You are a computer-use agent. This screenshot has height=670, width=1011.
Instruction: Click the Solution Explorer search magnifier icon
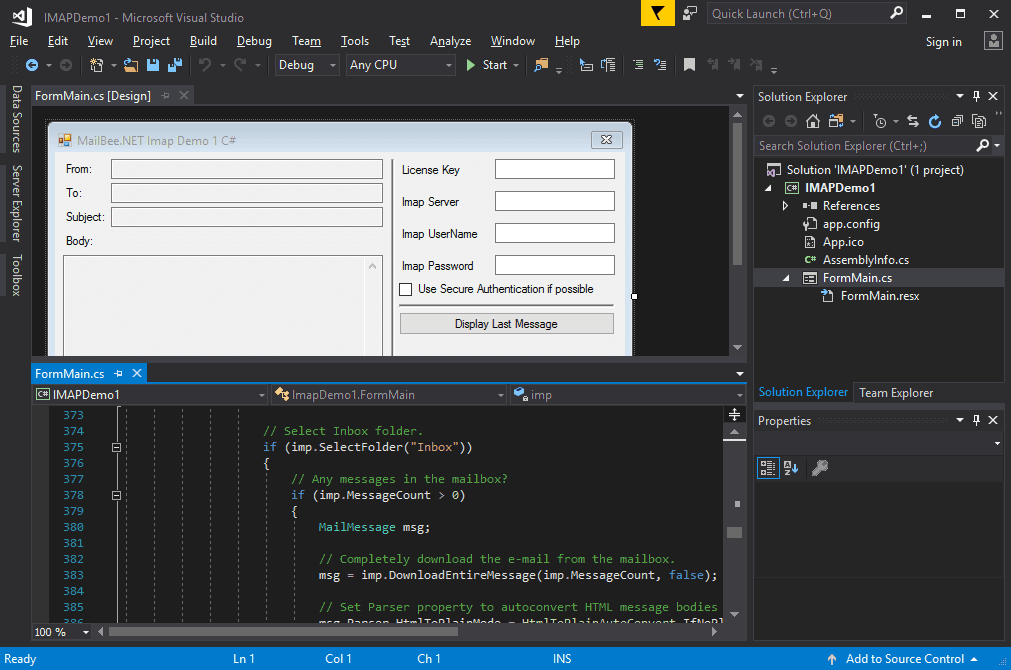tap(983, 146)
